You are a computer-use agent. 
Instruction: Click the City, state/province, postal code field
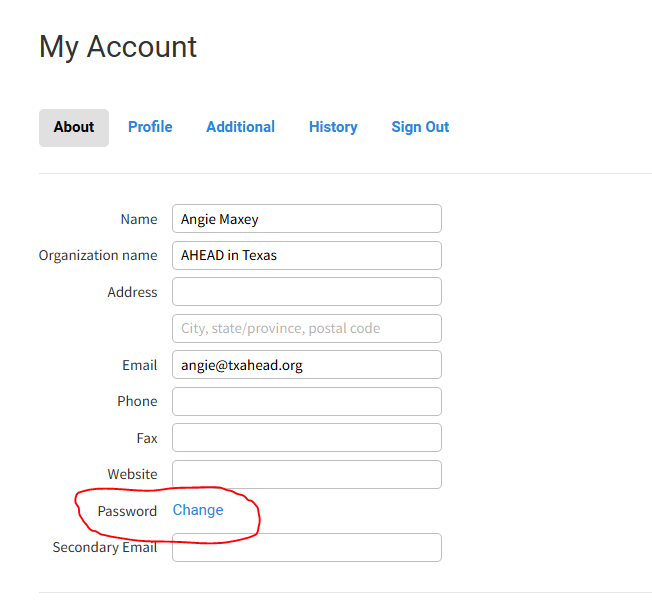[x=307, y=328]
